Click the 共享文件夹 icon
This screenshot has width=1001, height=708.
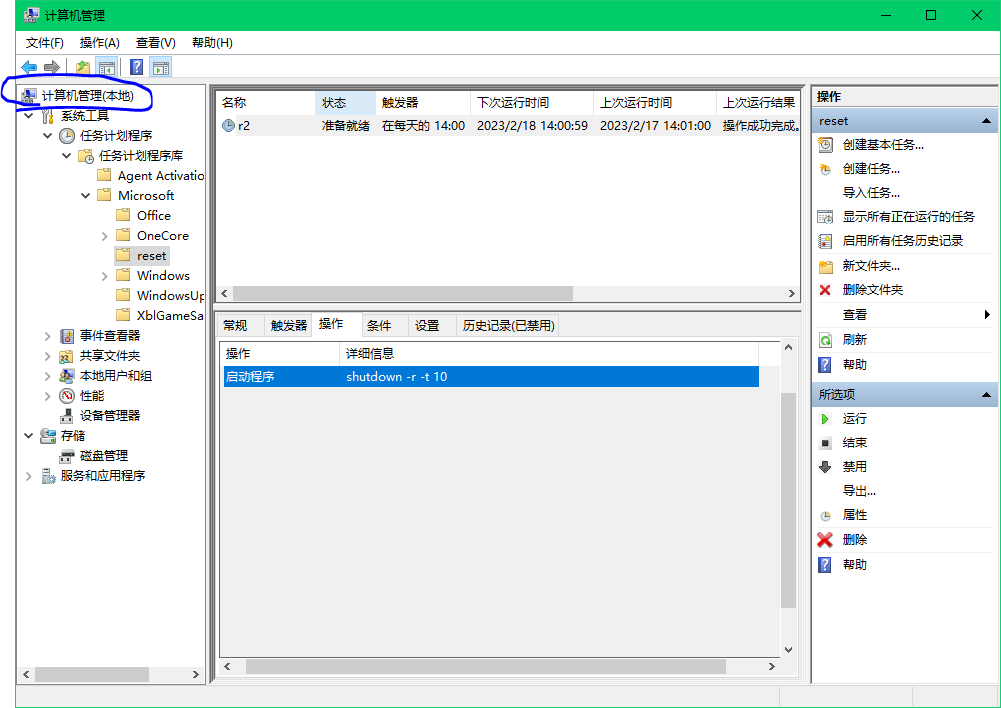tap(66, 356)
